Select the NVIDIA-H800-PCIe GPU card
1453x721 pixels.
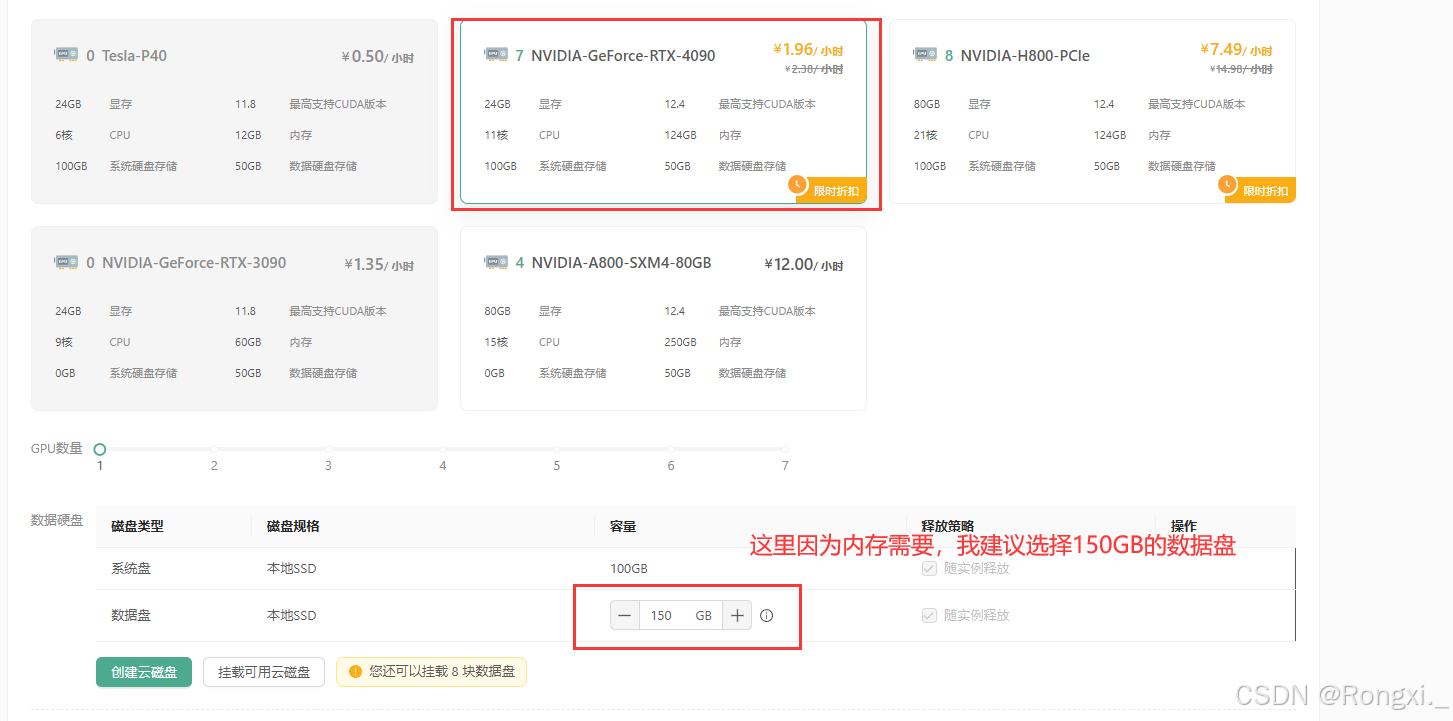1092,111
